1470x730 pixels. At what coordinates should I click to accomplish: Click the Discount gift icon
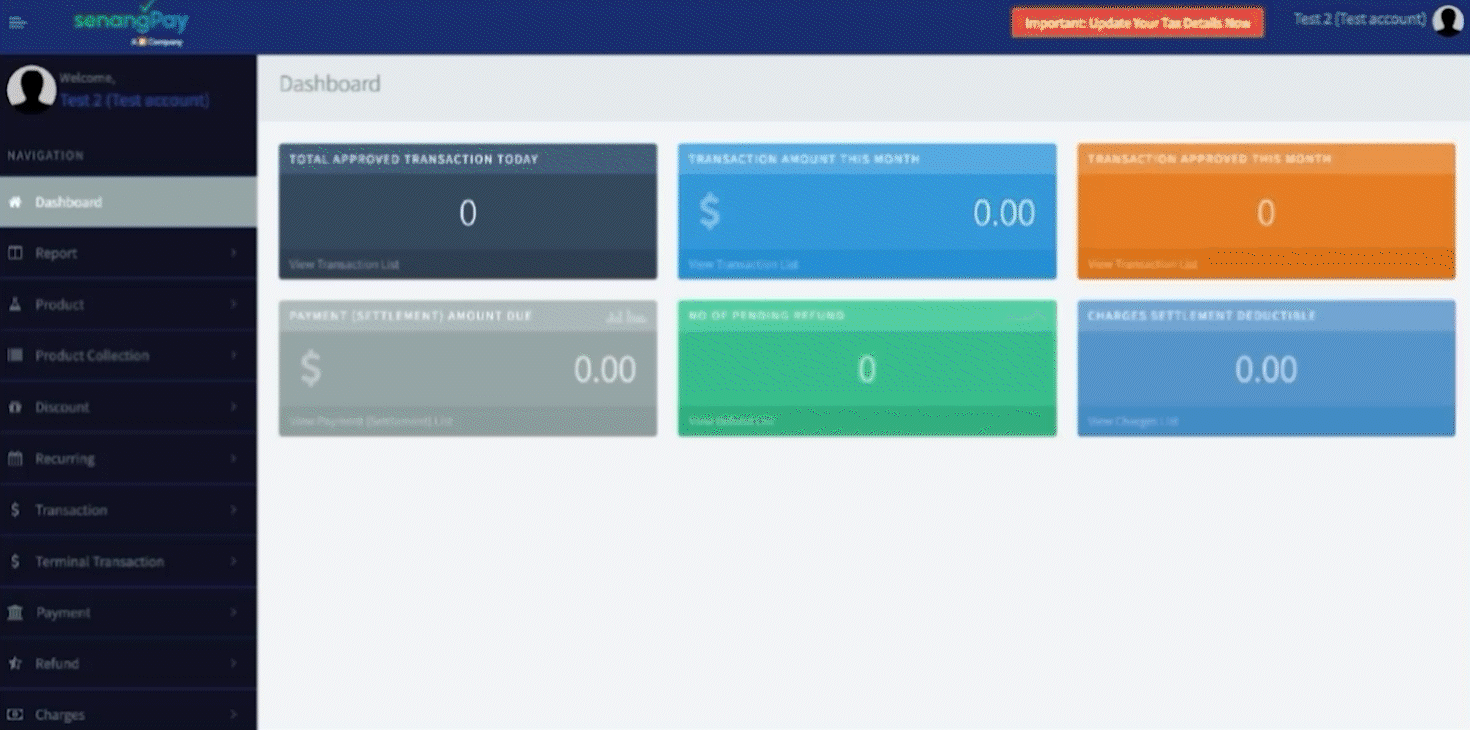point(15,407)
